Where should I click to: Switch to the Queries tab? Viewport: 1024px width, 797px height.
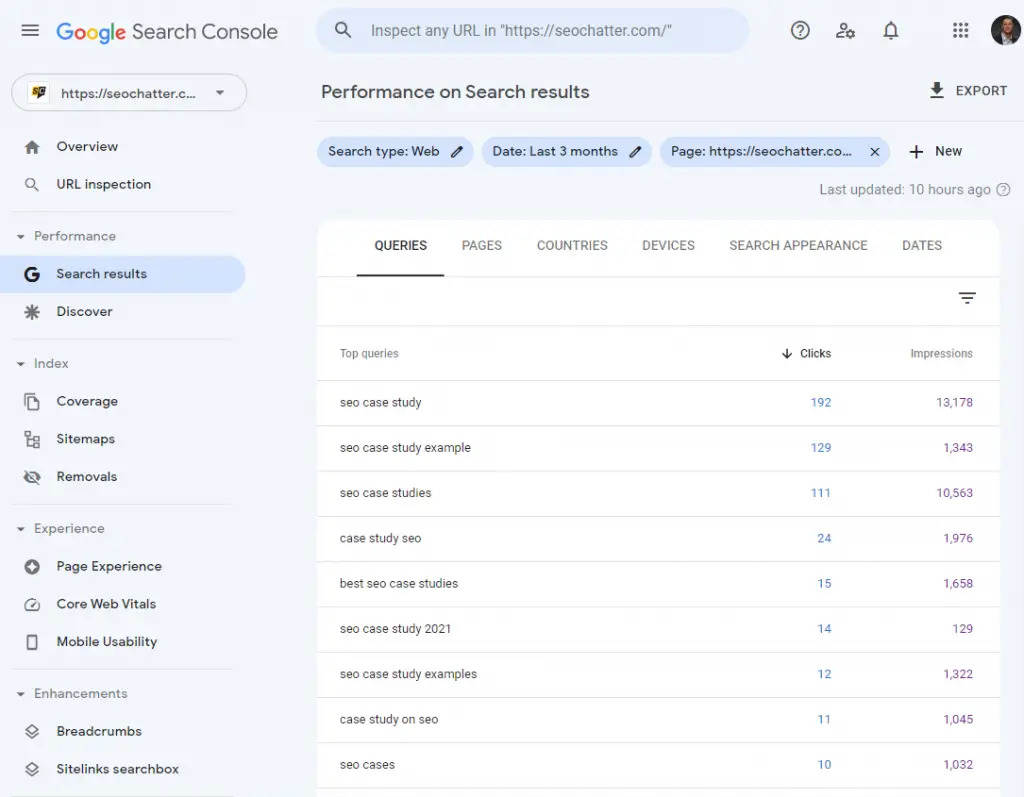(x=400, y=246)
